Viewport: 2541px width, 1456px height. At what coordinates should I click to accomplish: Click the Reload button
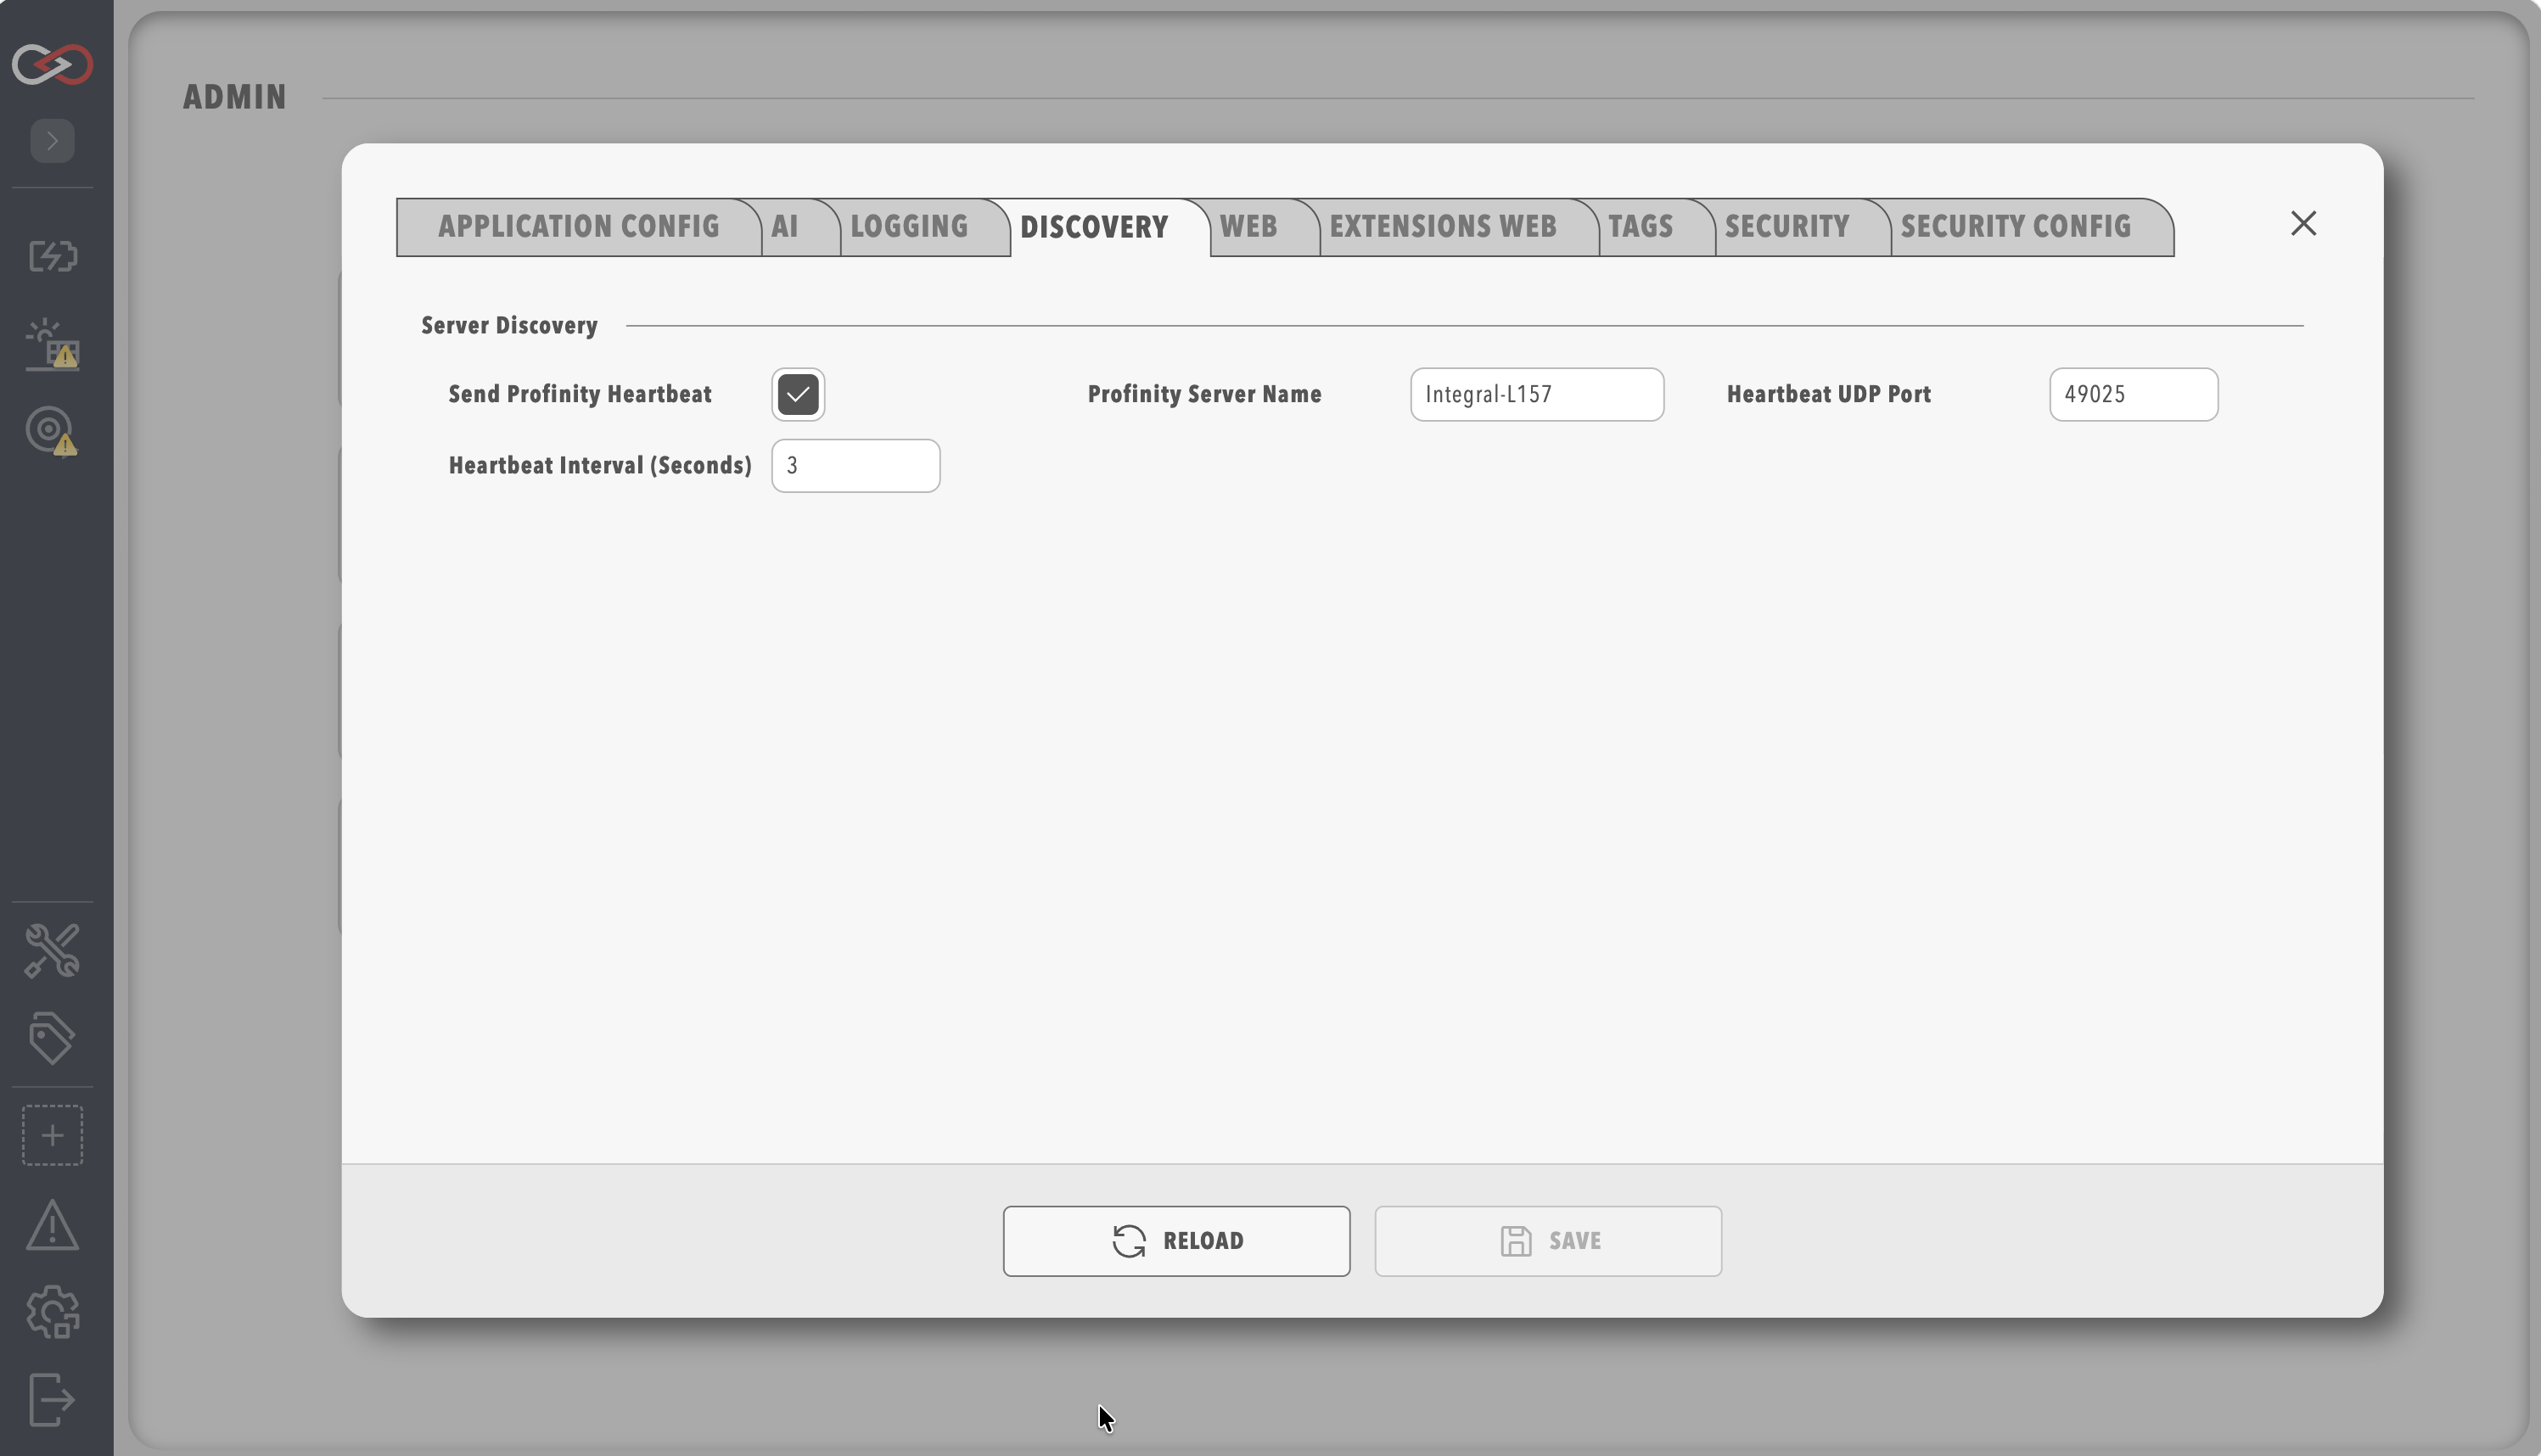pyautogui.click(x=1176, y=1241)
